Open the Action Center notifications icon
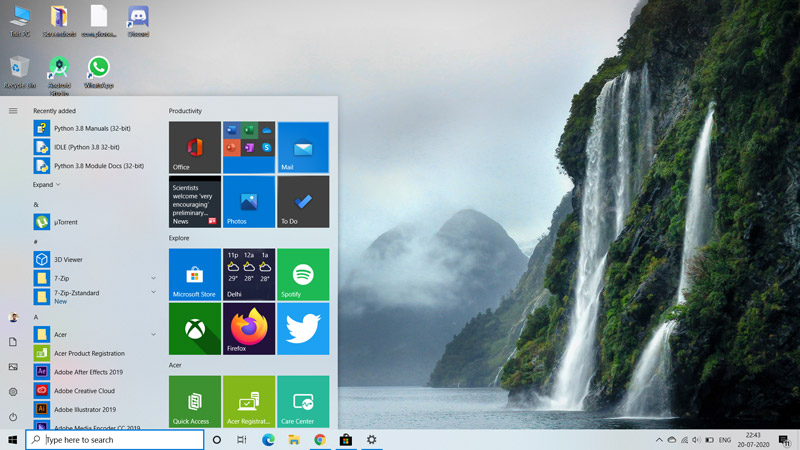This screenshot has width=800, height=450. click(x=785, y=440)
